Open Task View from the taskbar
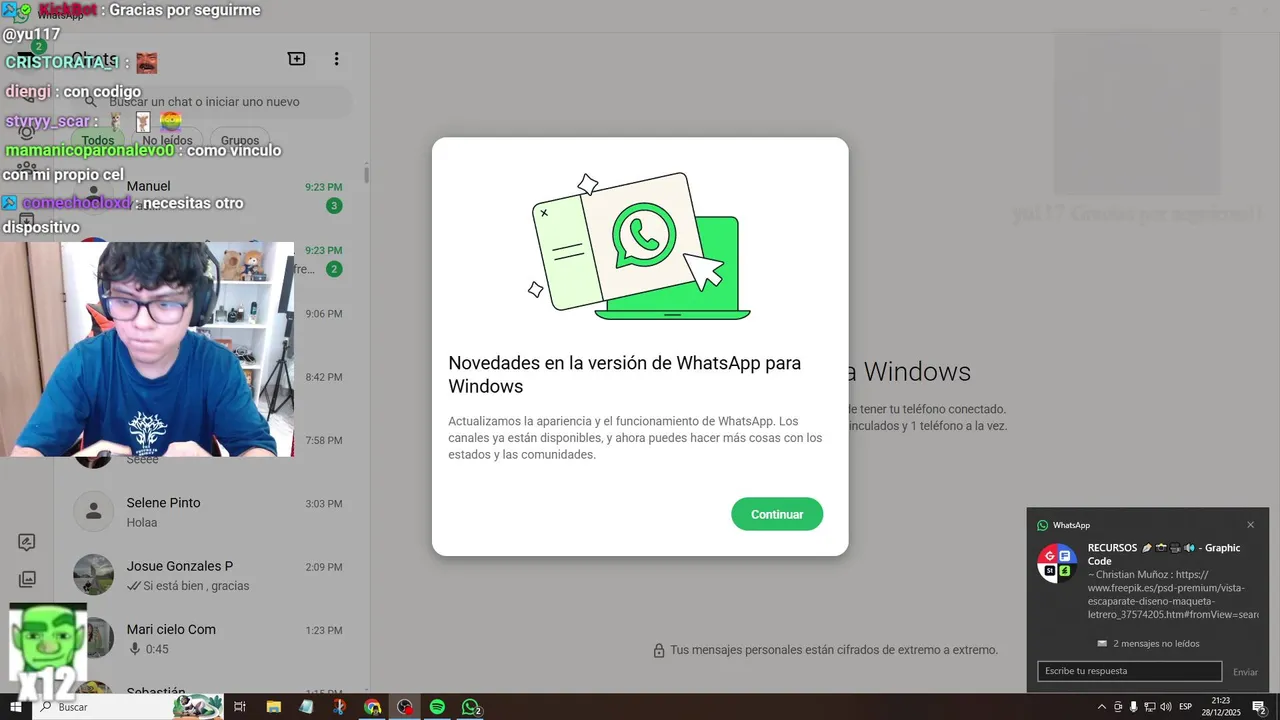1280x720 pixels. click(x=240, y=707)
